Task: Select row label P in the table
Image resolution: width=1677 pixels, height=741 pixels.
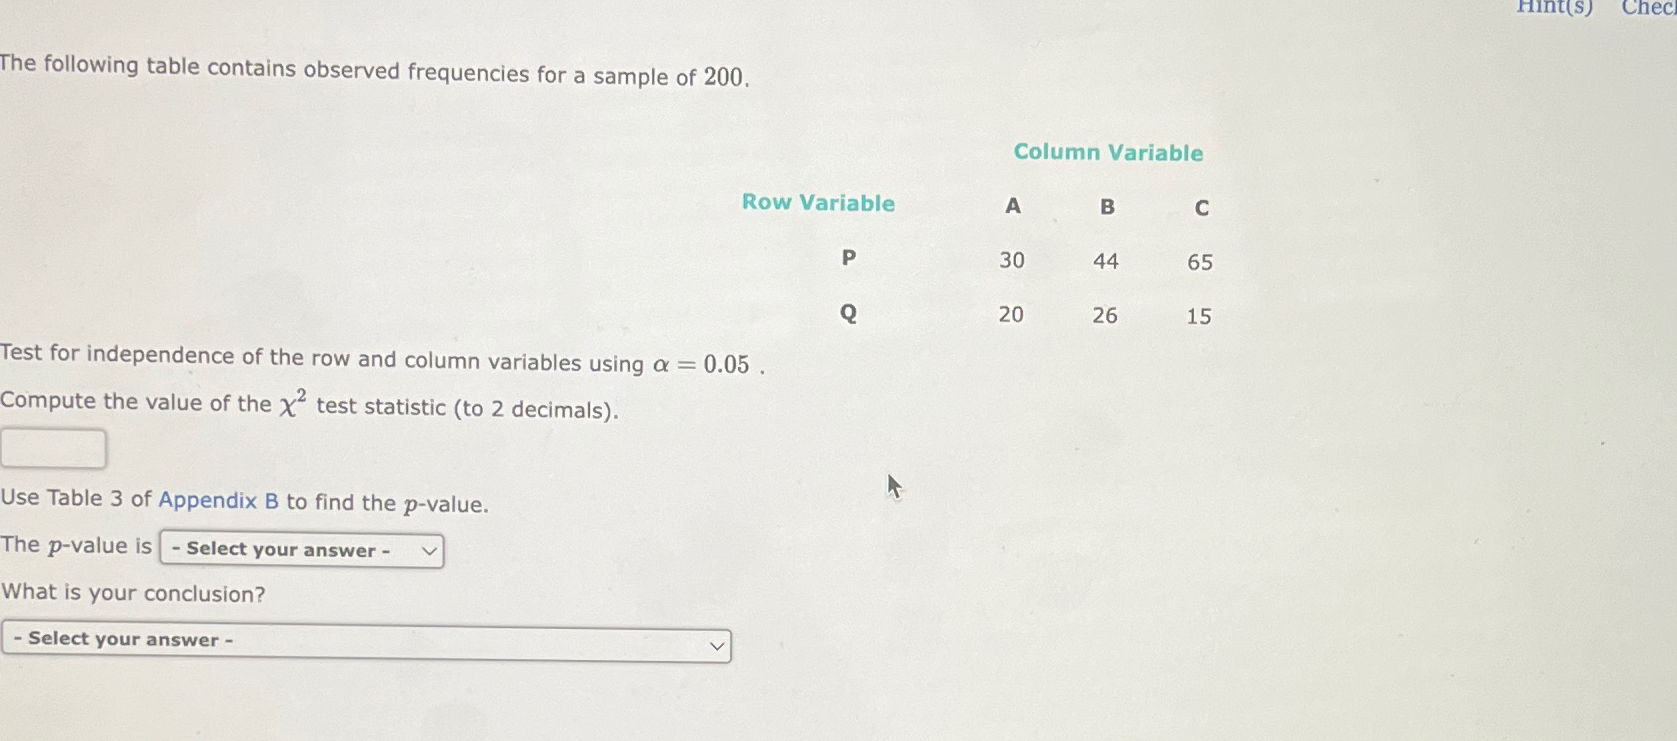Action: [847, 257]
